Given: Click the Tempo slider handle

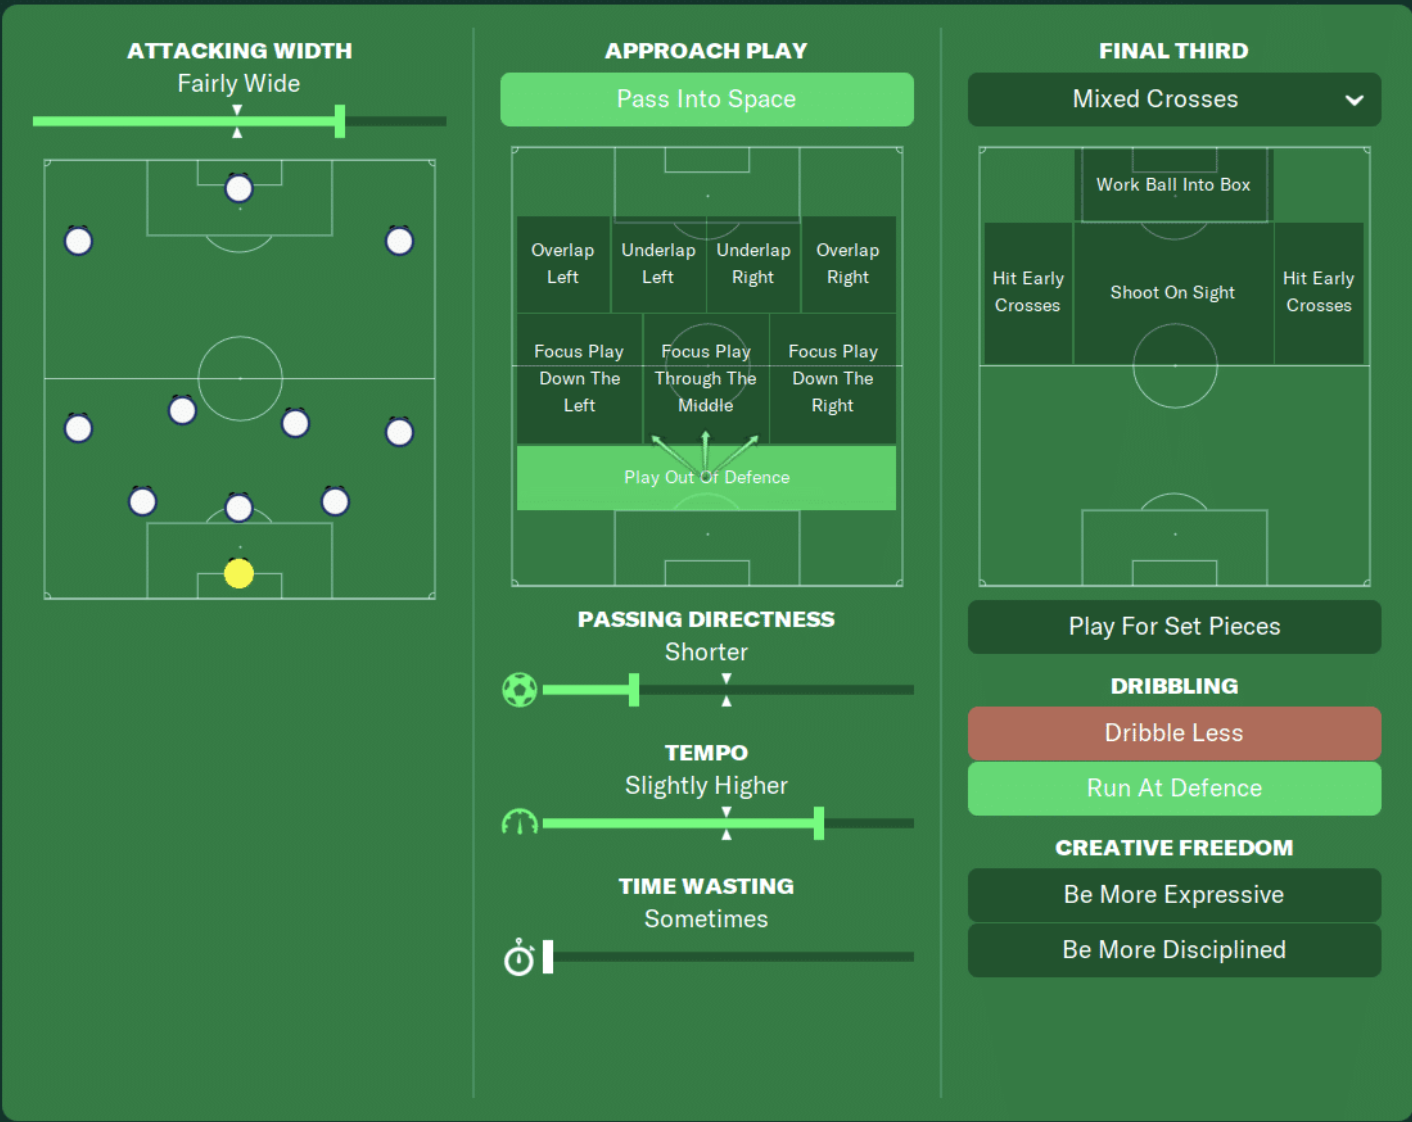Looking at the screenshot, I should pyautogui.click(x=819, y=823).
